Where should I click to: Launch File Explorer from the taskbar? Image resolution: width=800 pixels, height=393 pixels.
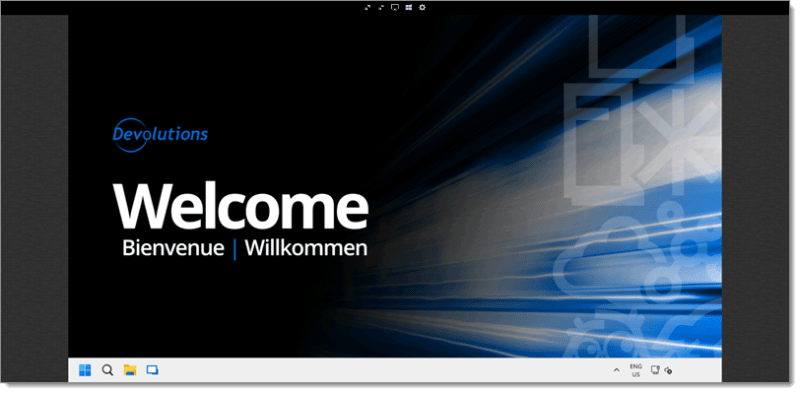click(x=130, y=370)
